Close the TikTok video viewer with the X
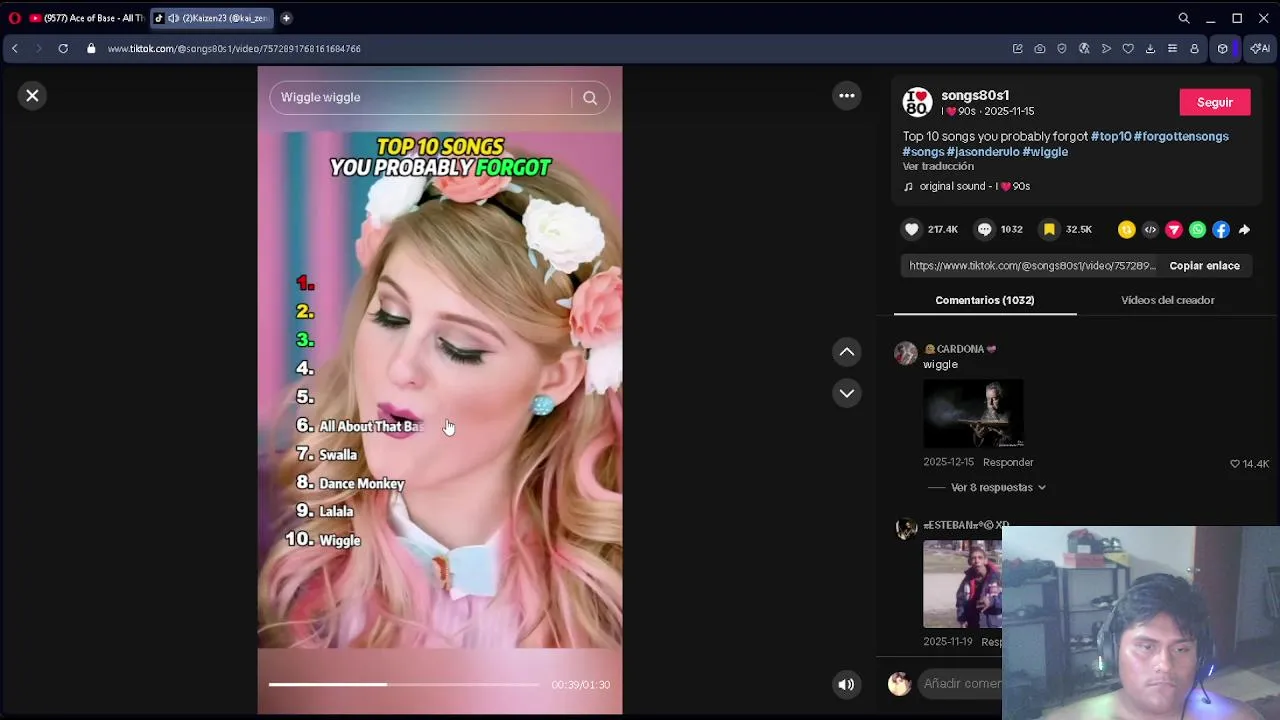Image resolution: width=1280 pixels, height=720 pixels. 32,96
